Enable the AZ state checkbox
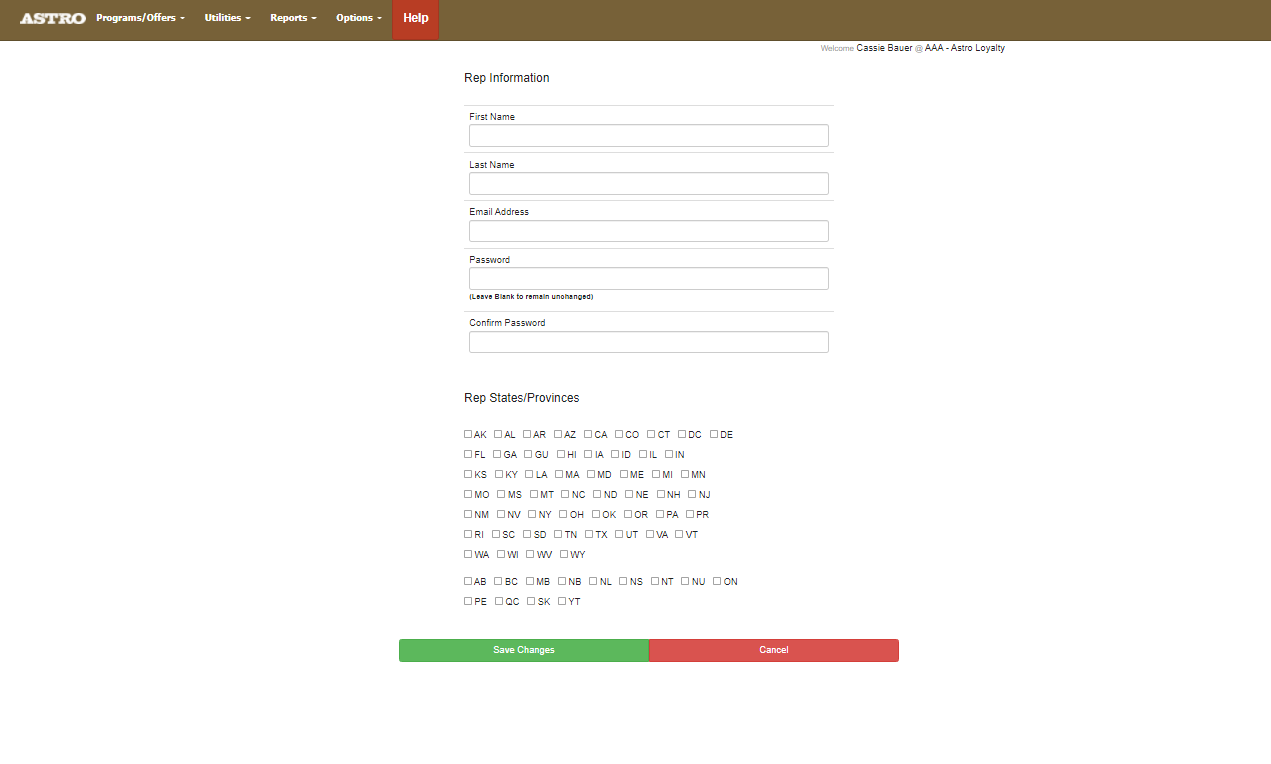 (558, 434)
